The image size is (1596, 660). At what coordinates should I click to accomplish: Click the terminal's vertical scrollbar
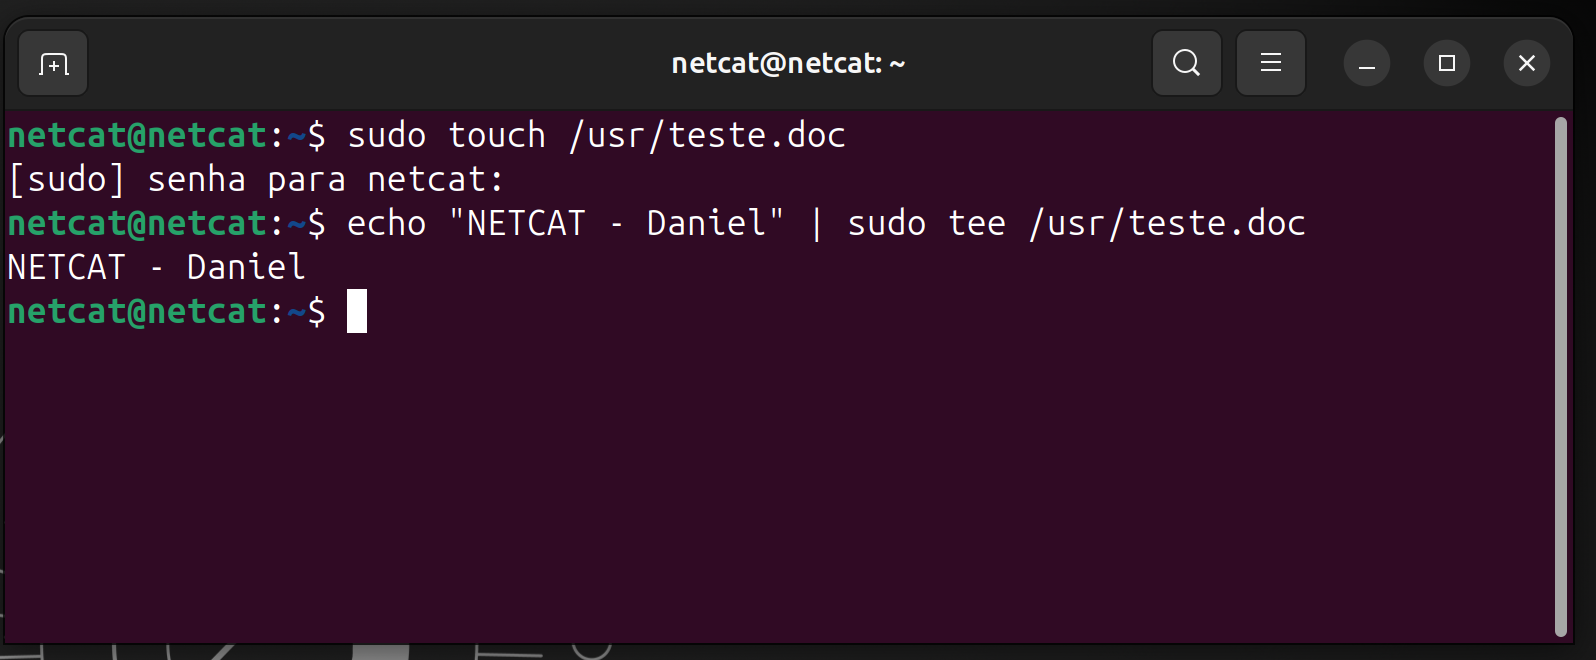pos(1561,377)
